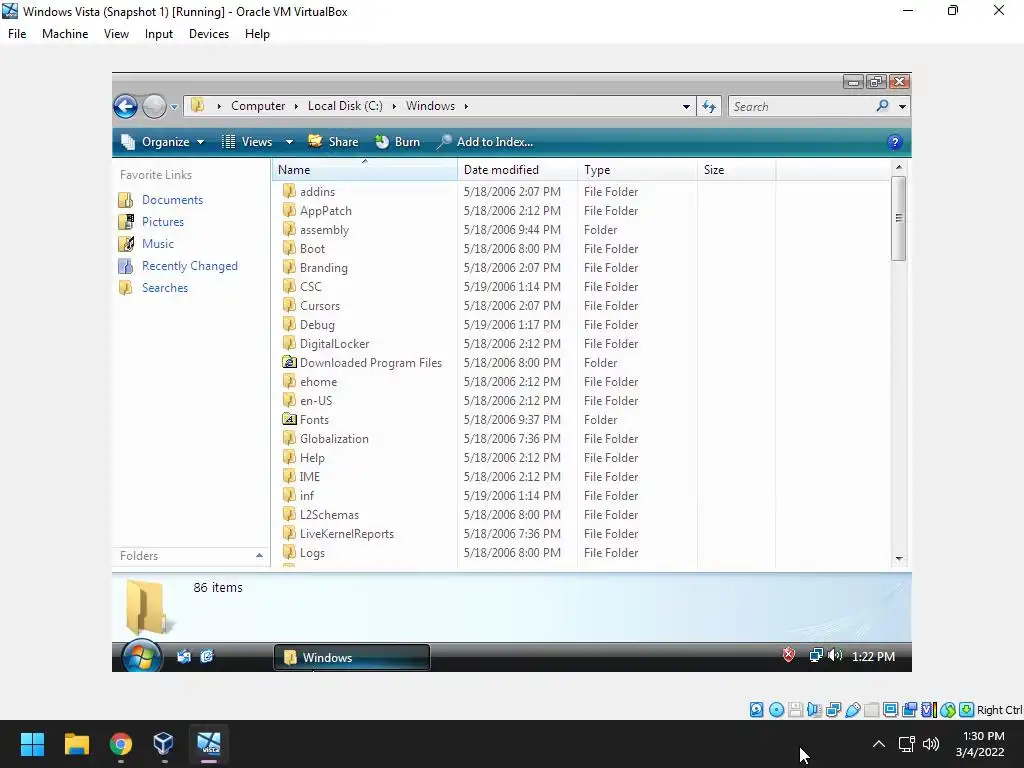This screenshot has width=1024, height=768.
Task: Click the Windows taskbar button in Vista
Action: pos(351,658)
